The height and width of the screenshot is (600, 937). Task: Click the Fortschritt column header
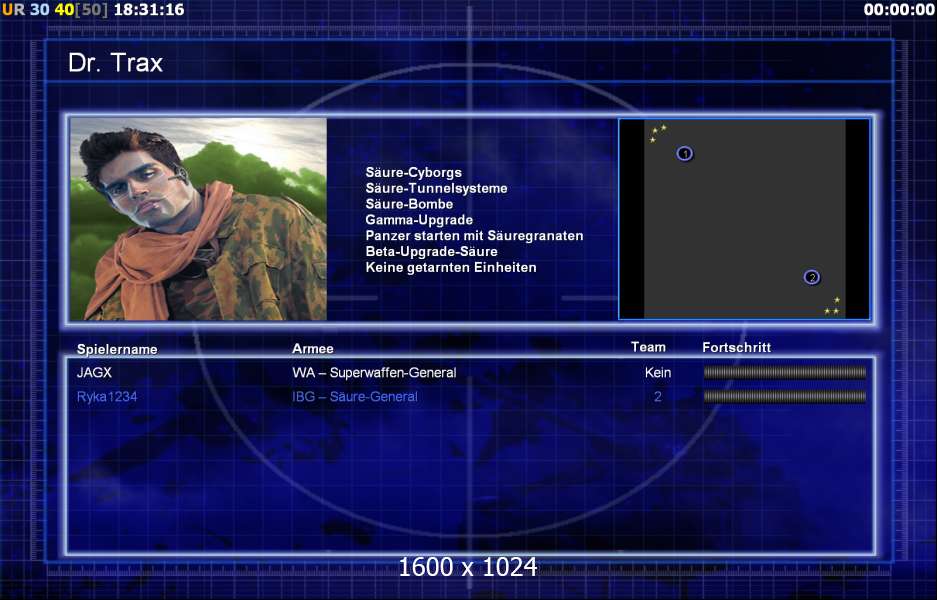coord(736,347)
